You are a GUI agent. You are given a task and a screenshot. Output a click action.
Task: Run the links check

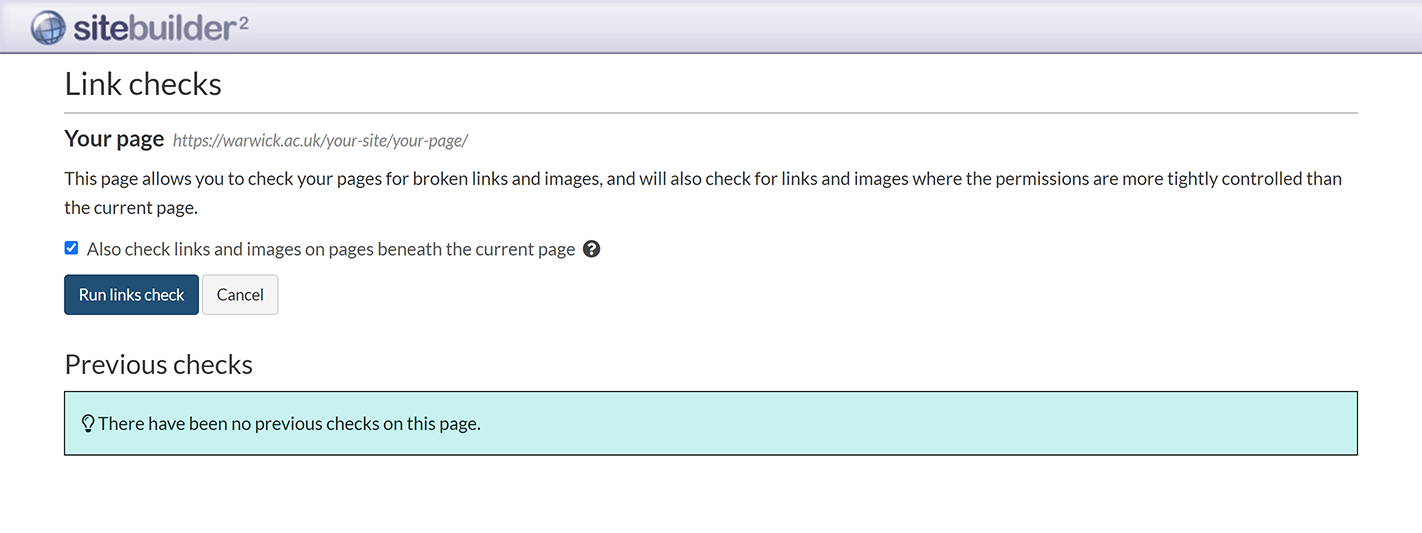pos(131,295)
